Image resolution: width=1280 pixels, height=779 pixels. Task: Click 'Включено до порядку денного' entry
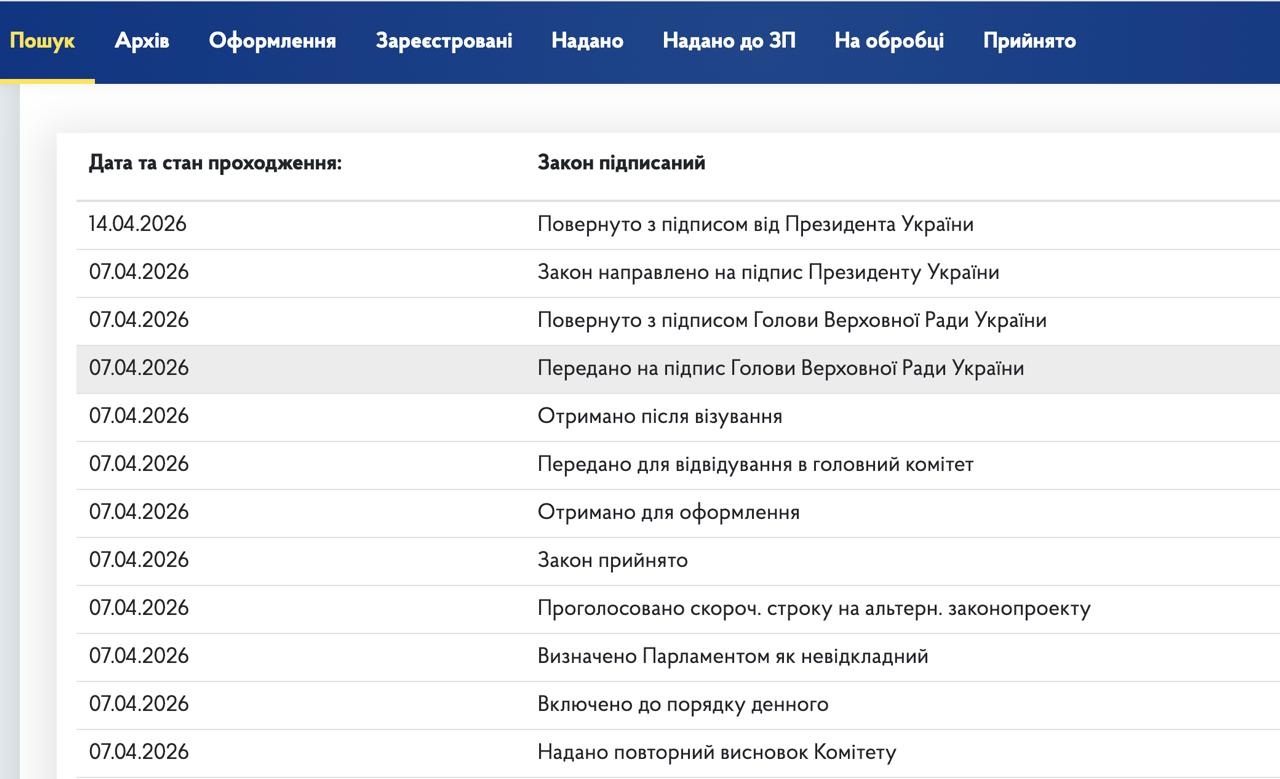(683, 704)
